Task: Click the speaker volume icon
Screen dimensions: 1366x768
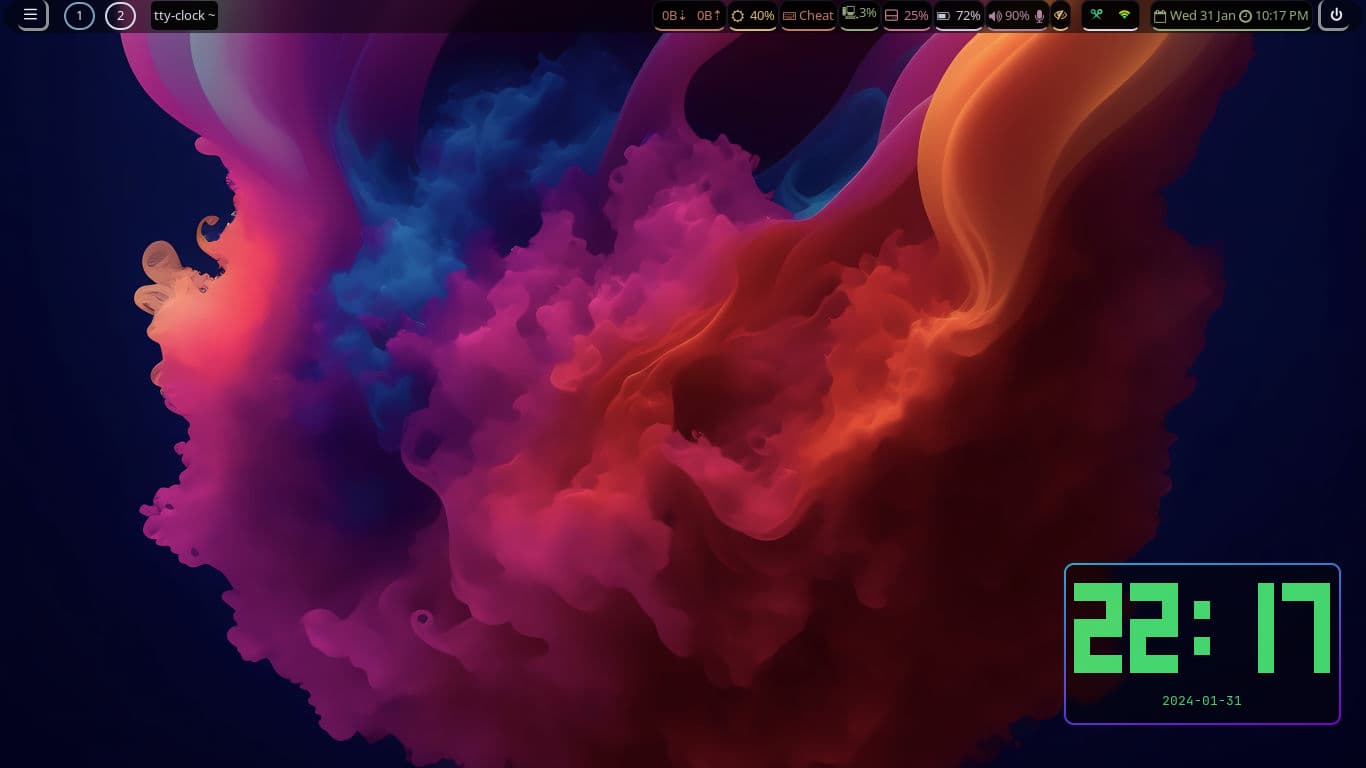Action: (994, 16)
